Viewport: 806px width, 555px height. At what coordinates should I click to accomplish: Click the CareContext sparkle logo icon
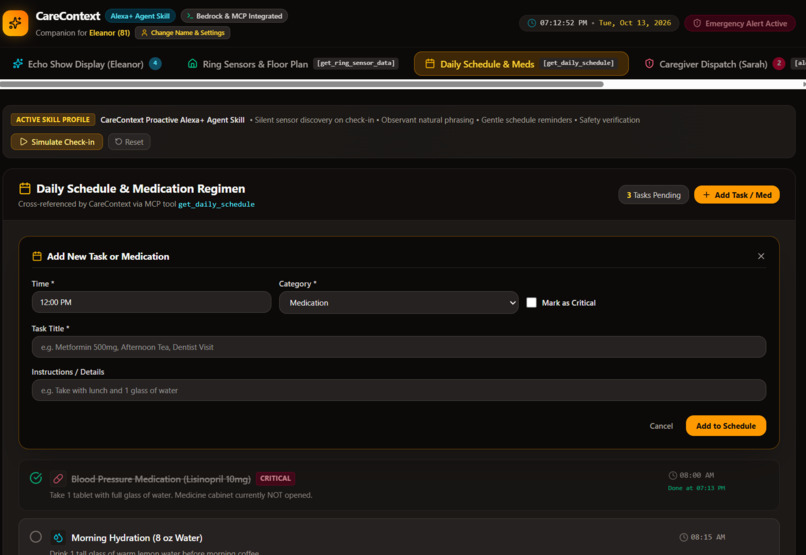(15, 23)
